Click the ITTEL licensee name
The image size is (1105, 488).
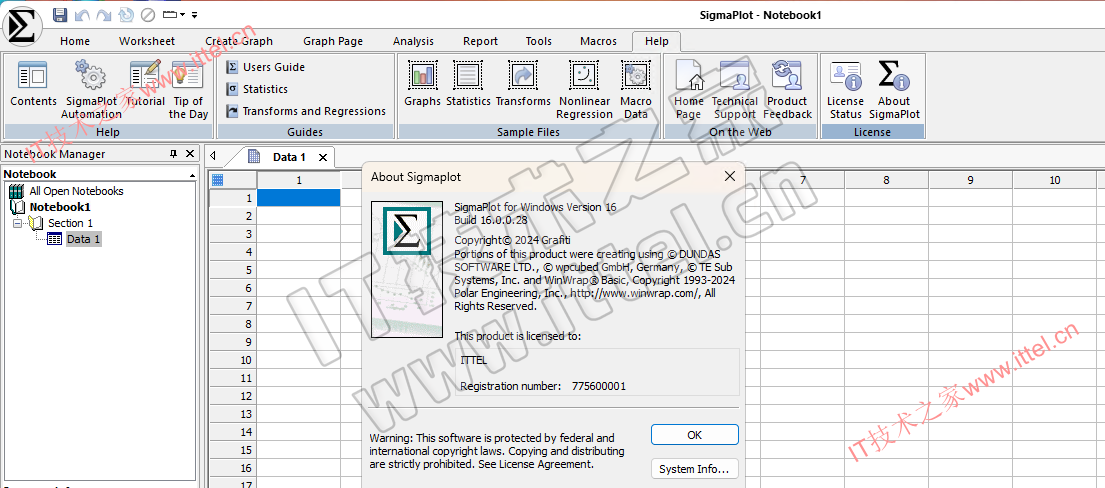[473, 360]
